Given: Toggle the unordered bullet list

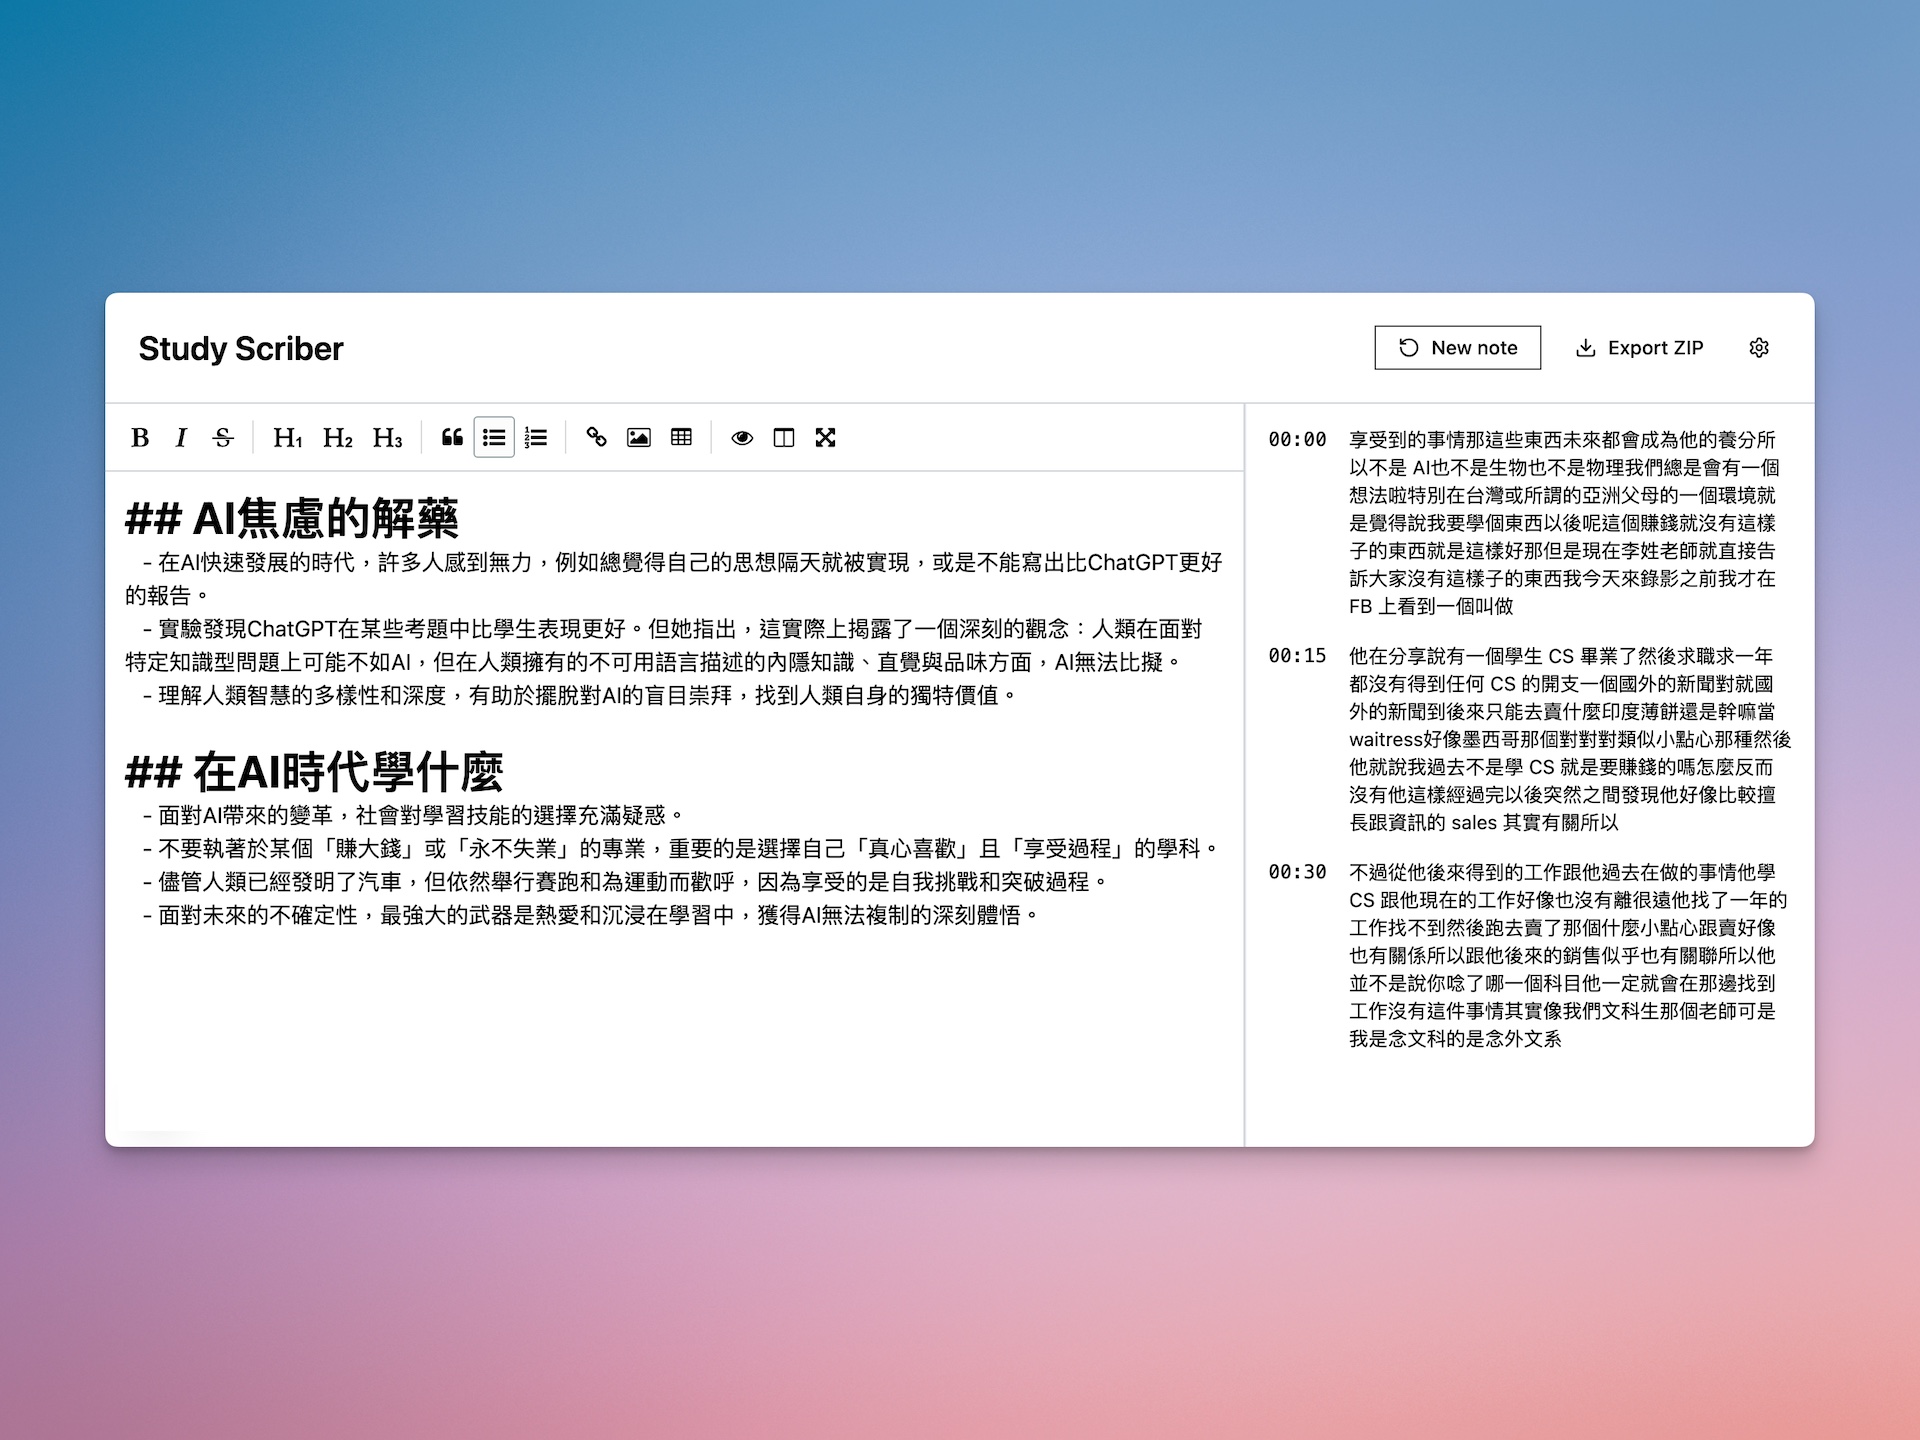Looking at the screenshot, I should pyautogui.click(x=494, y=438).
